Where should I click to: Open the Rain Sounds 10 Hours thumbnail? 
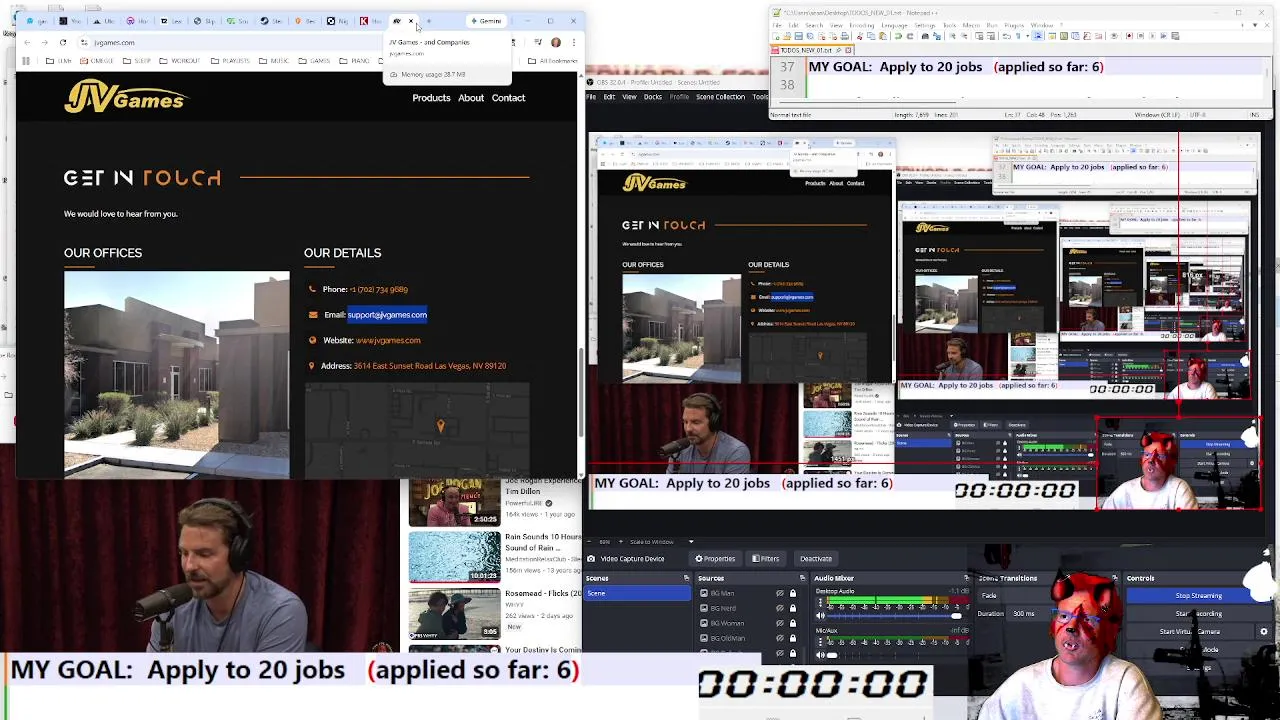[x=454, y=556]
